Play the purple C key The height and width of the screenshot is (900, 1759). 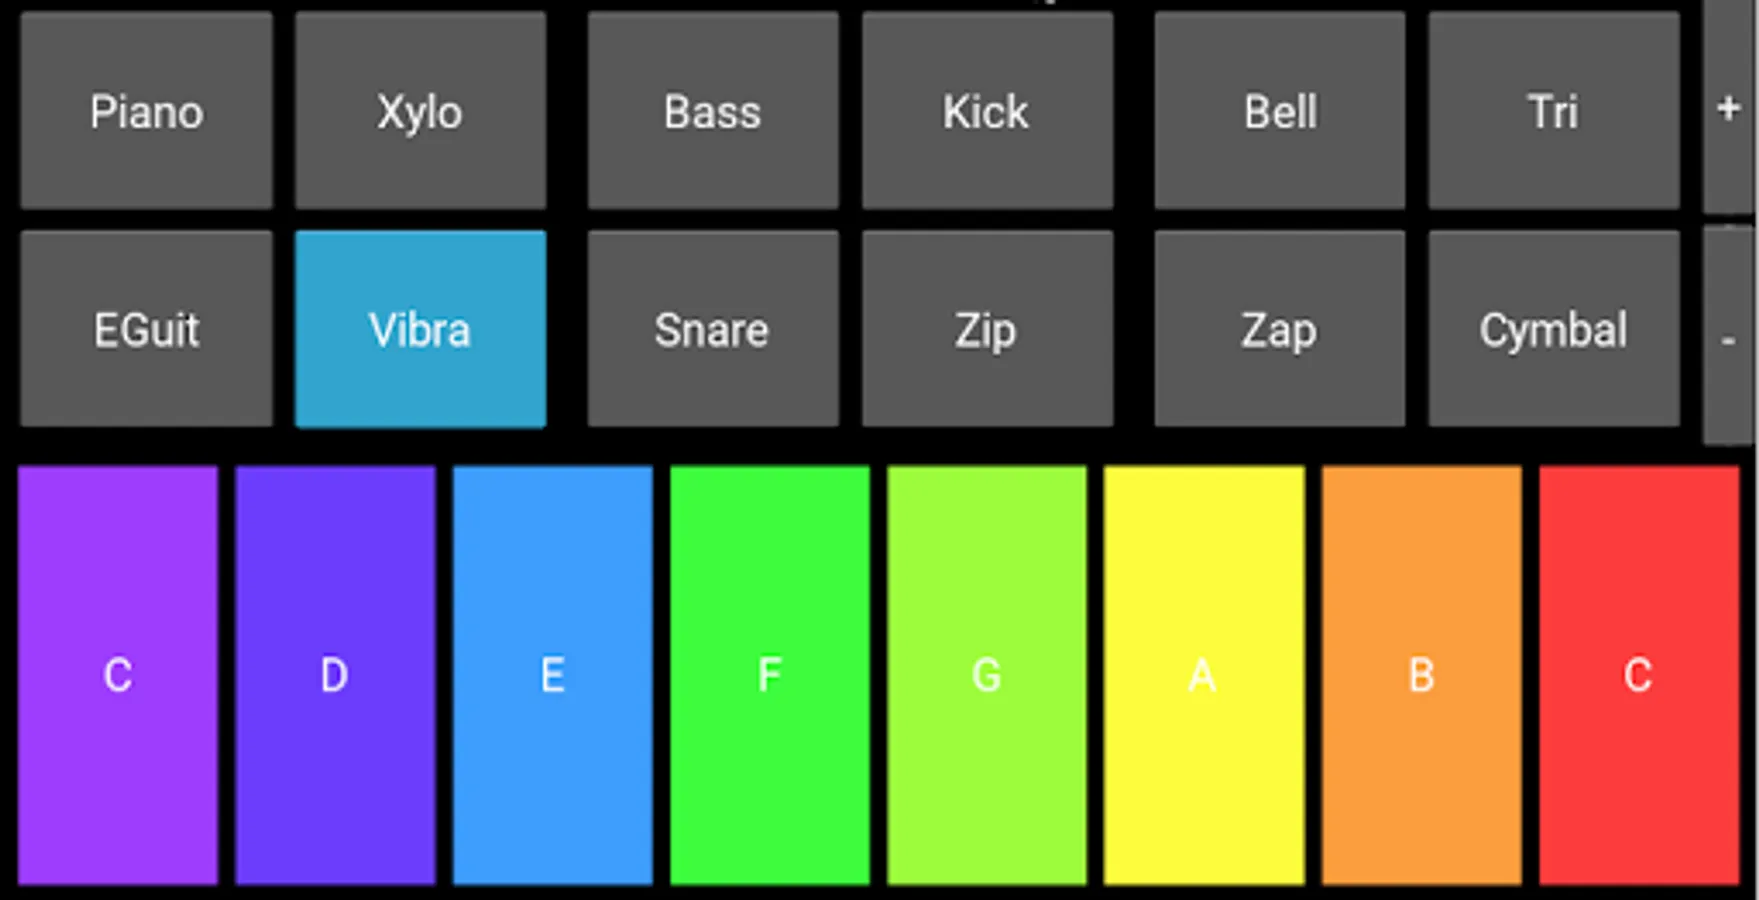pyautogui.click(x=118, y=675)
